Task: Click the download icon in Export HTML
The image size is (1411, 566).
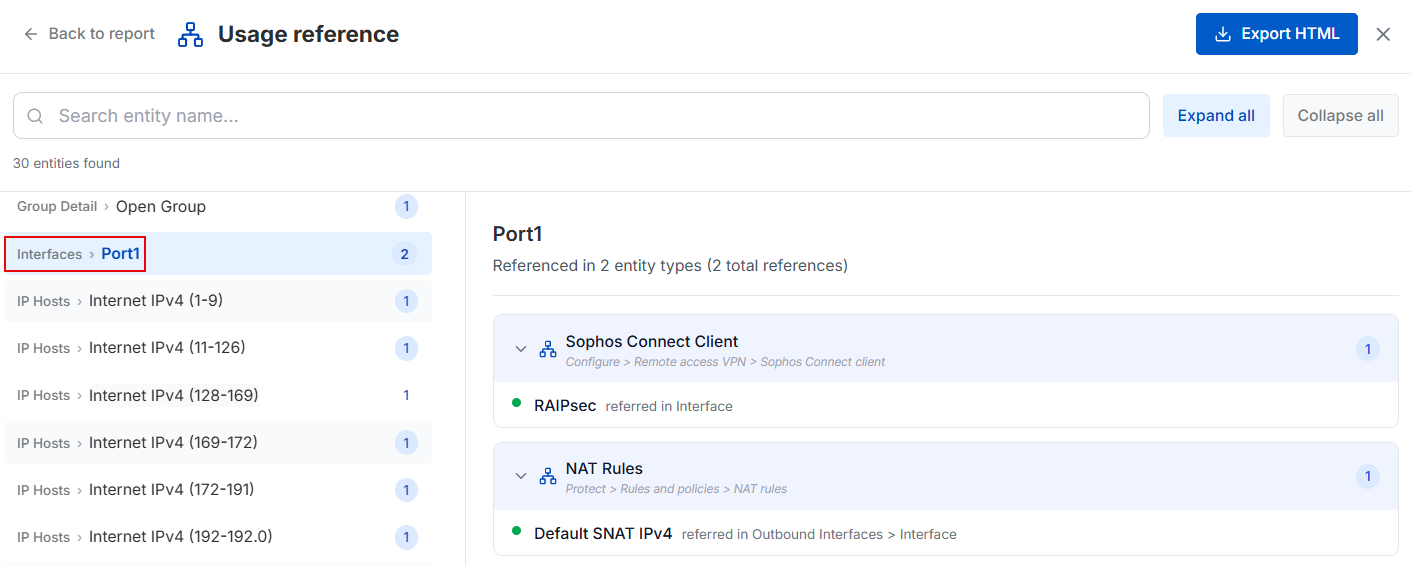Action: [x=1222, y=34]
